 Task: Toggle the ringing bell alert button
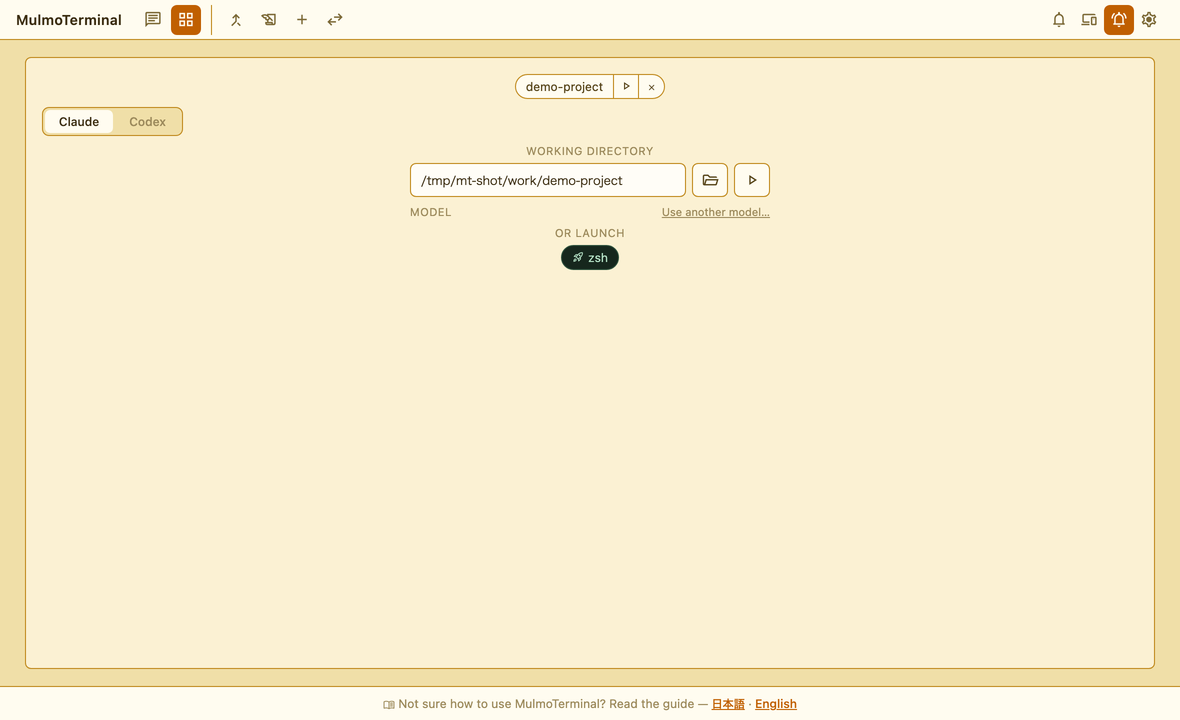pyautogui.click(x=1119, y=20)
